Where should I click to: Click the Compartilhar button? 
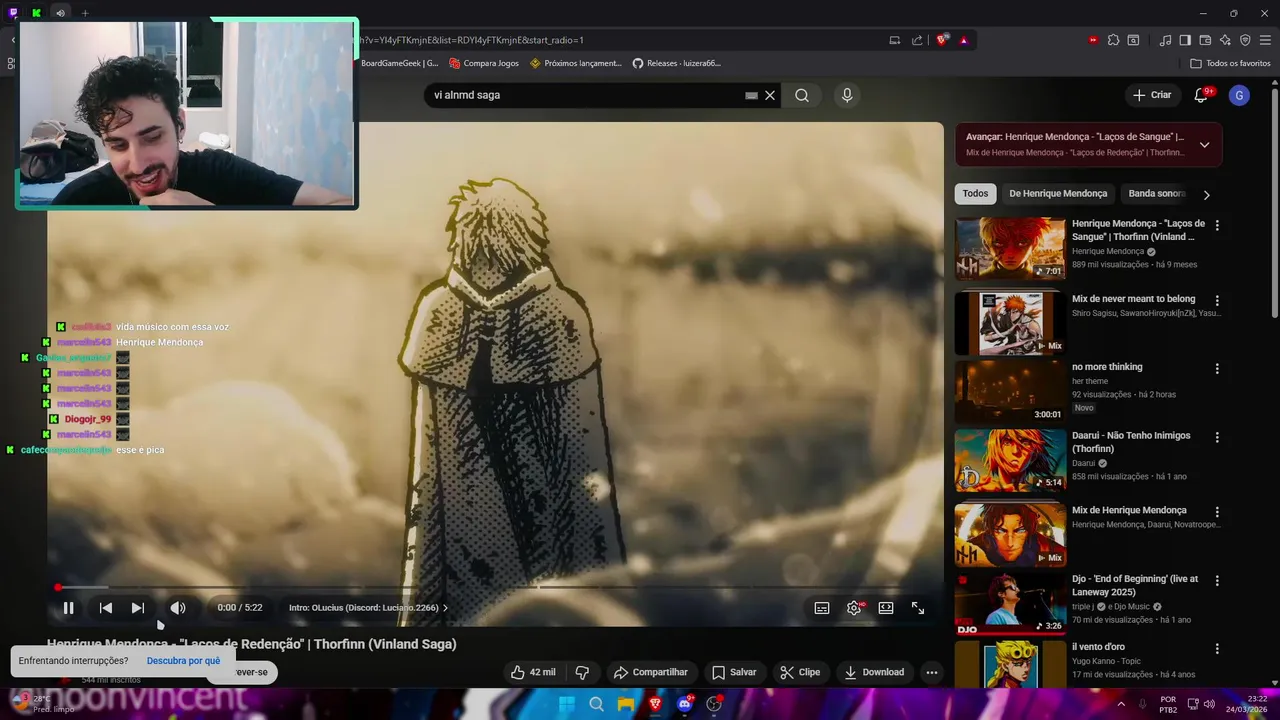click(x=650, y=672)
